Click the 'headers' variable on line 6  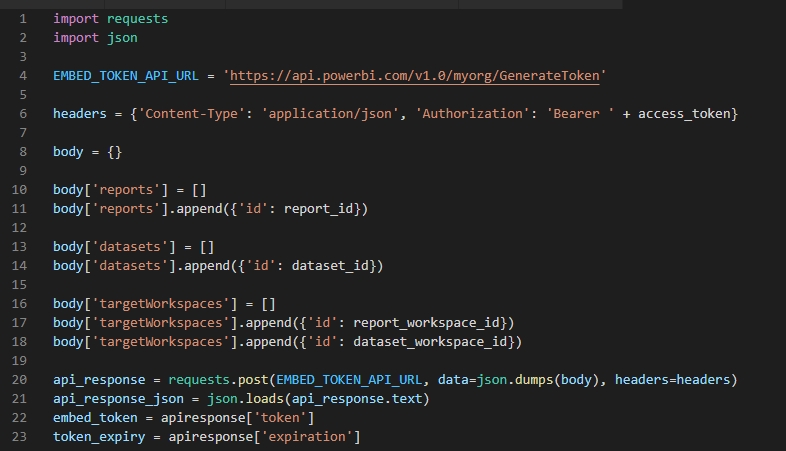[80, 114]
